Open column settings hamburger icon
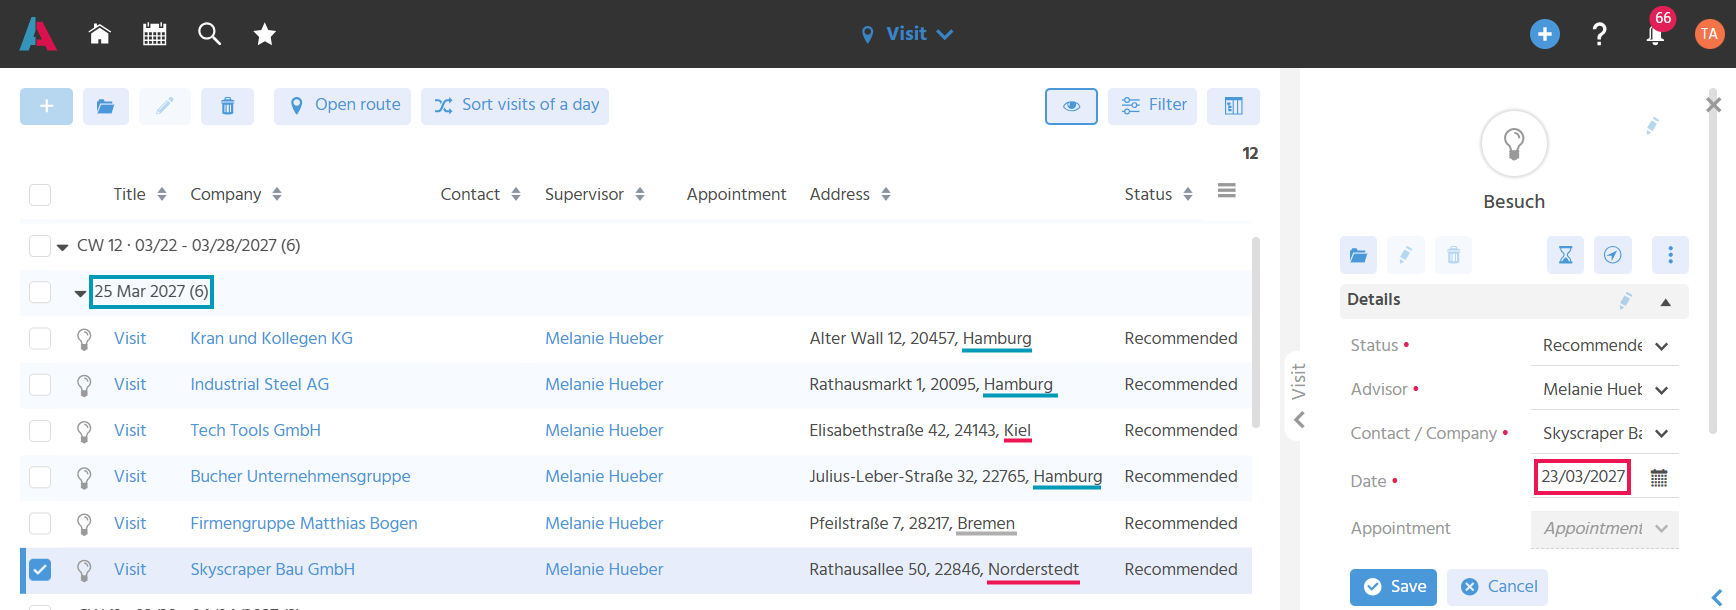1736x610 pixels. (1227, 191)
